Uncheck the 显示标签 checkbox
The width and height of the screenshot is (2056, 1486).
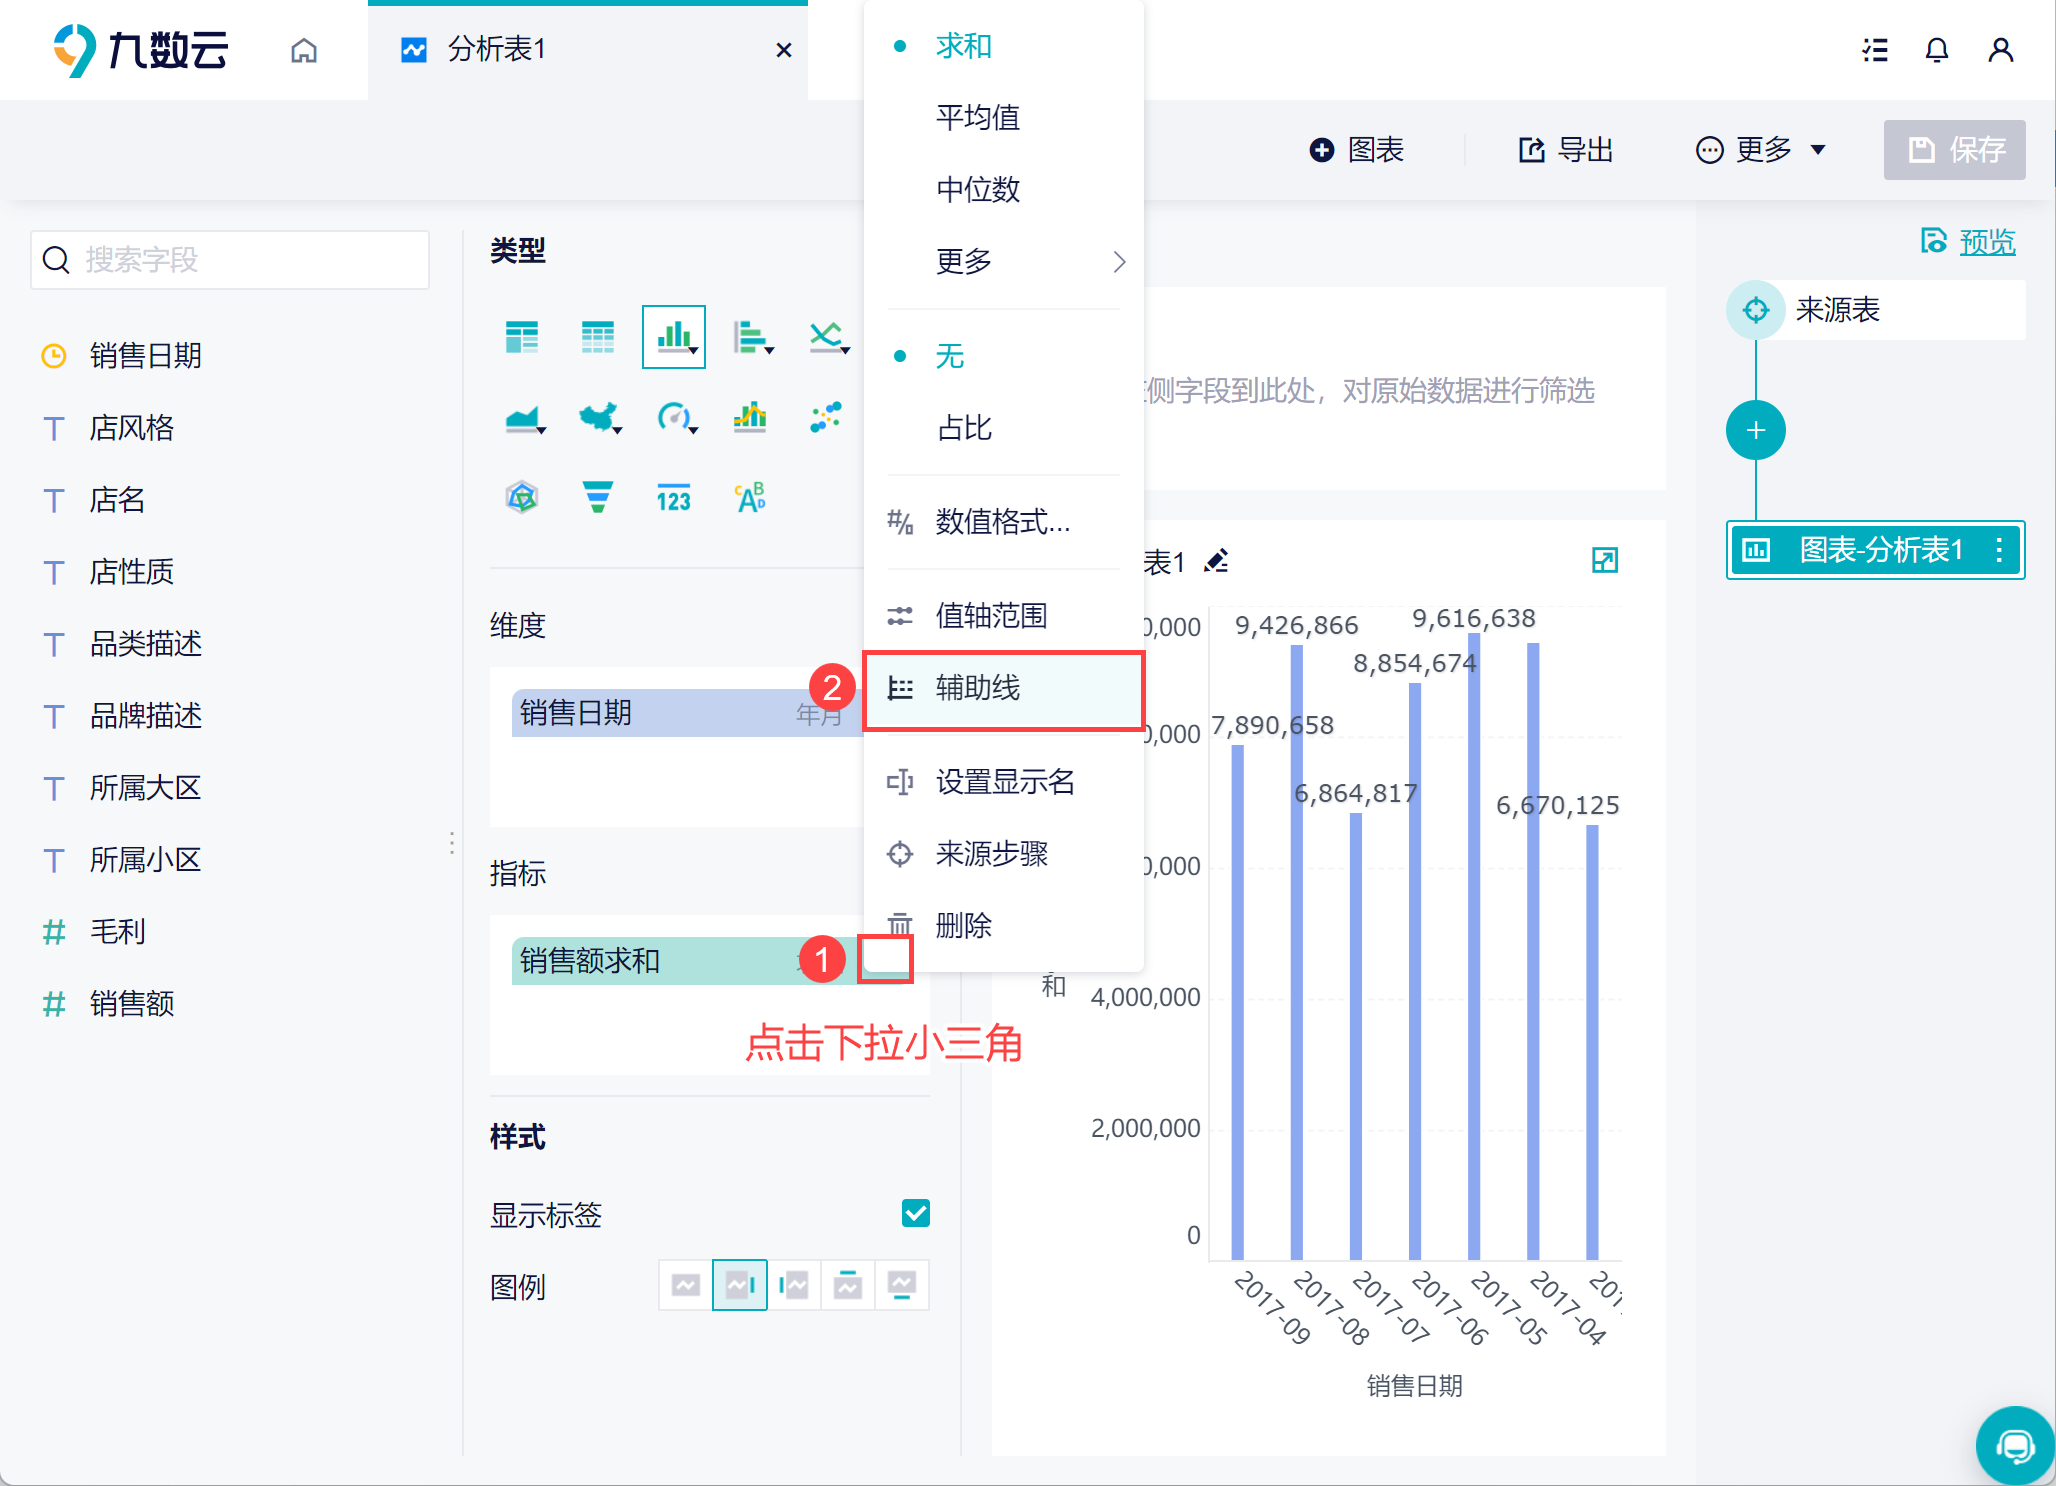click(x=915, y=1213)
